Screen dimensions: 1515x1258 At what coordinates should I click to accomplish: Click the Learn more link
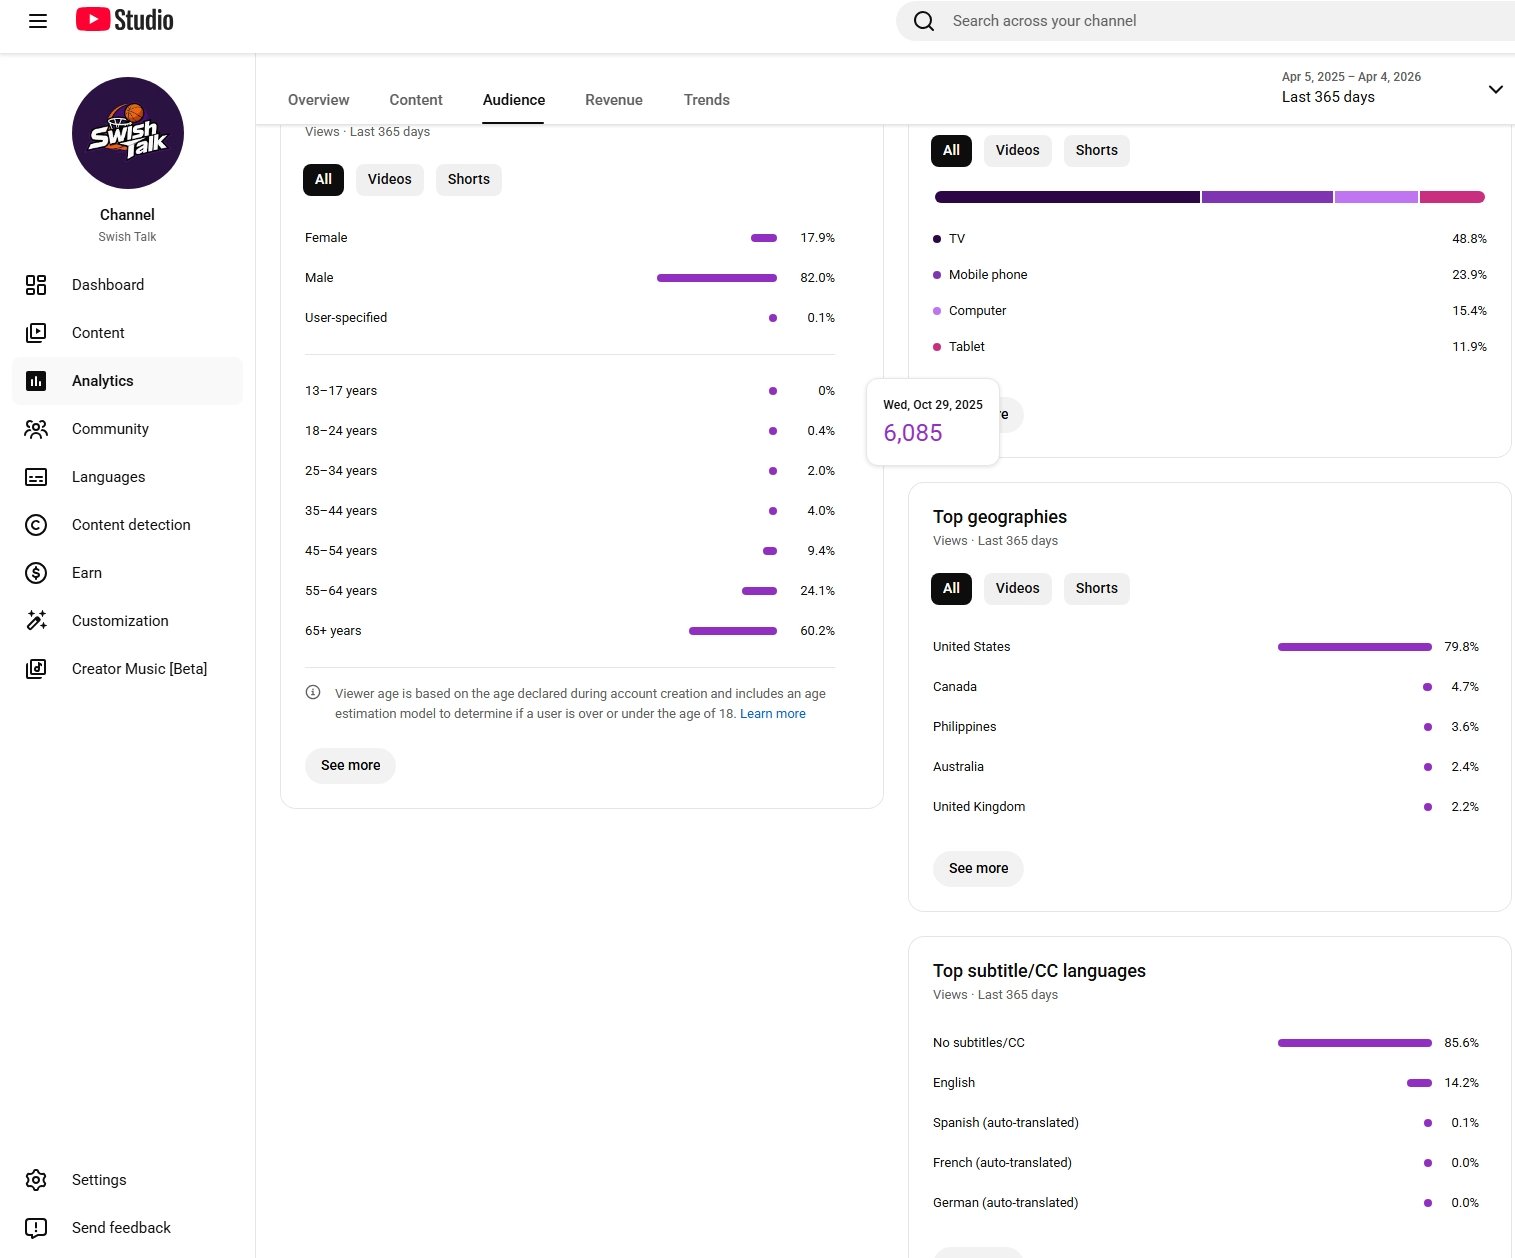point(772,714)
